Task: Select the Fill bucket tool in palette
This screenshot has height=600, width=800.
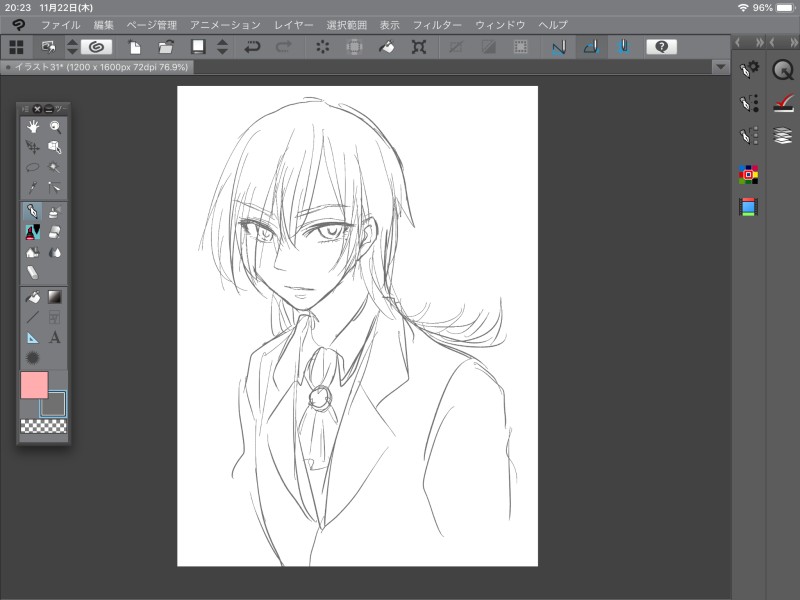Action: pyautogui.click(x=33, y=296)
